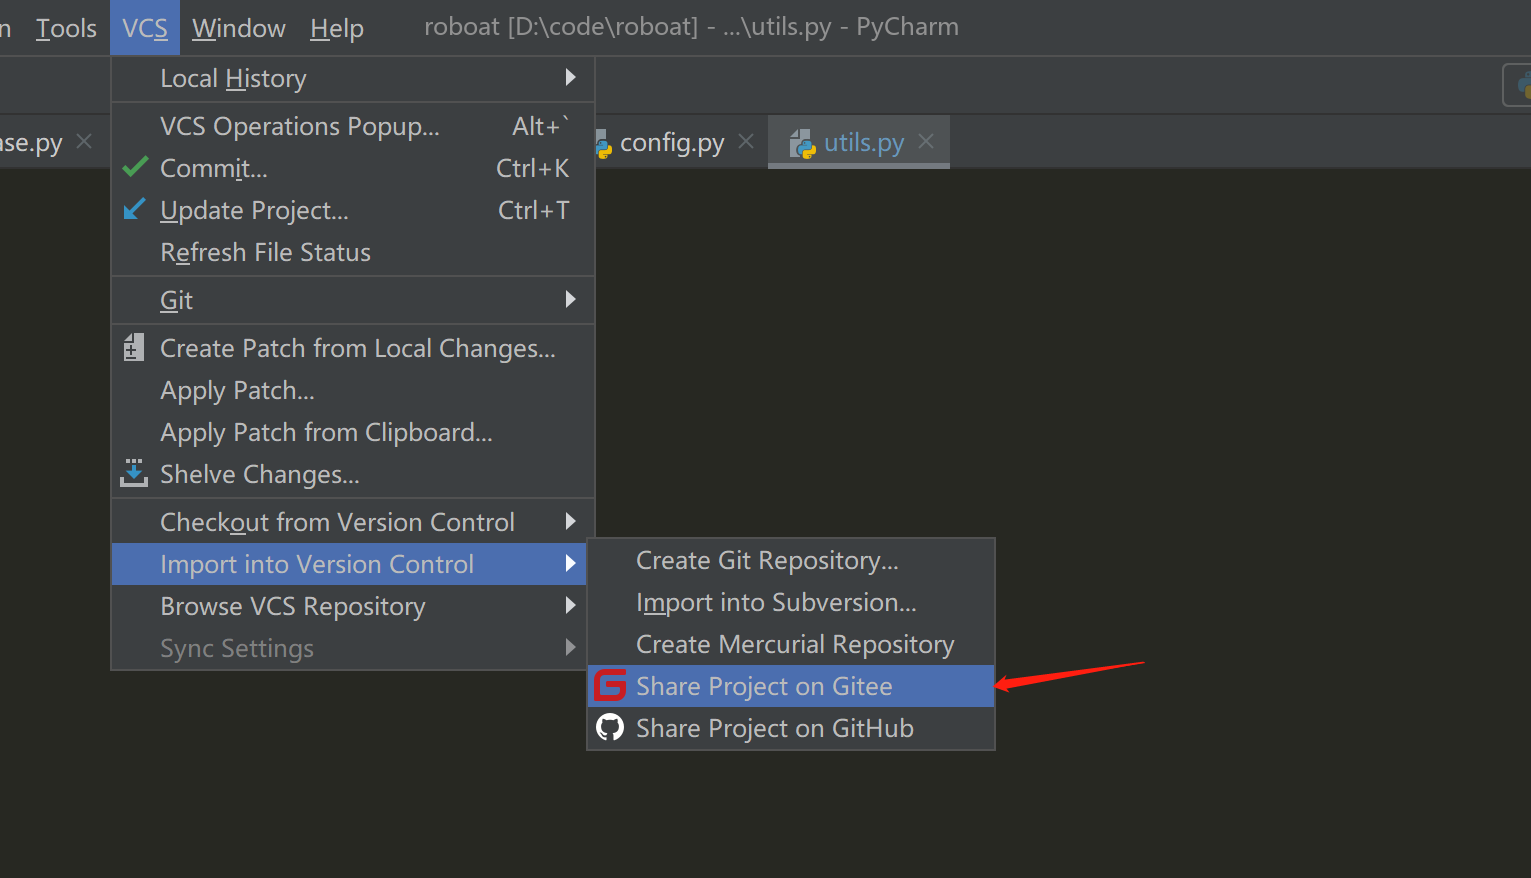This screenshot has height=878, width=1531.
Task: Click the Alt+` shortcut hint
Action: tap(540, 126)
